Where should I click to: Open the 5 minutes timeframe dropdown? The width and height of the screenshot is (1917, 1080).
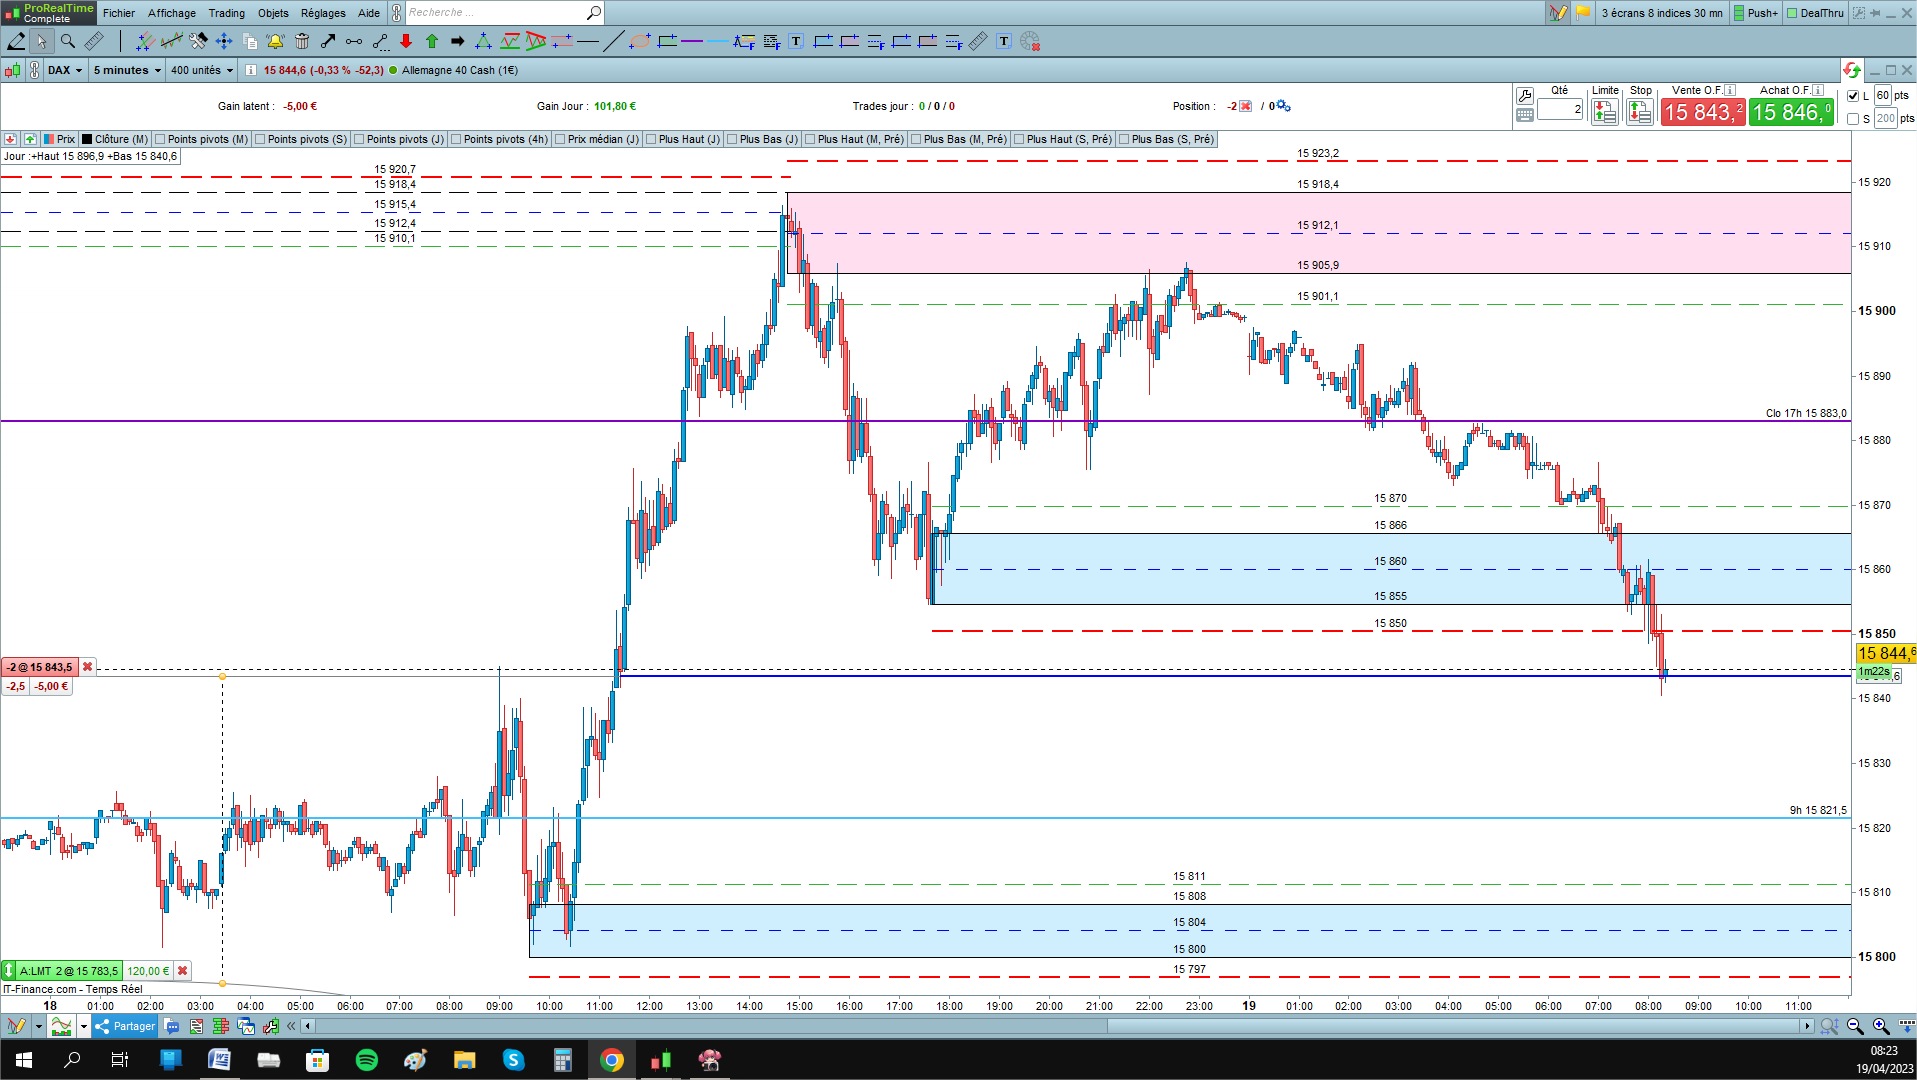pyautogui.click(x=126, y=70)
